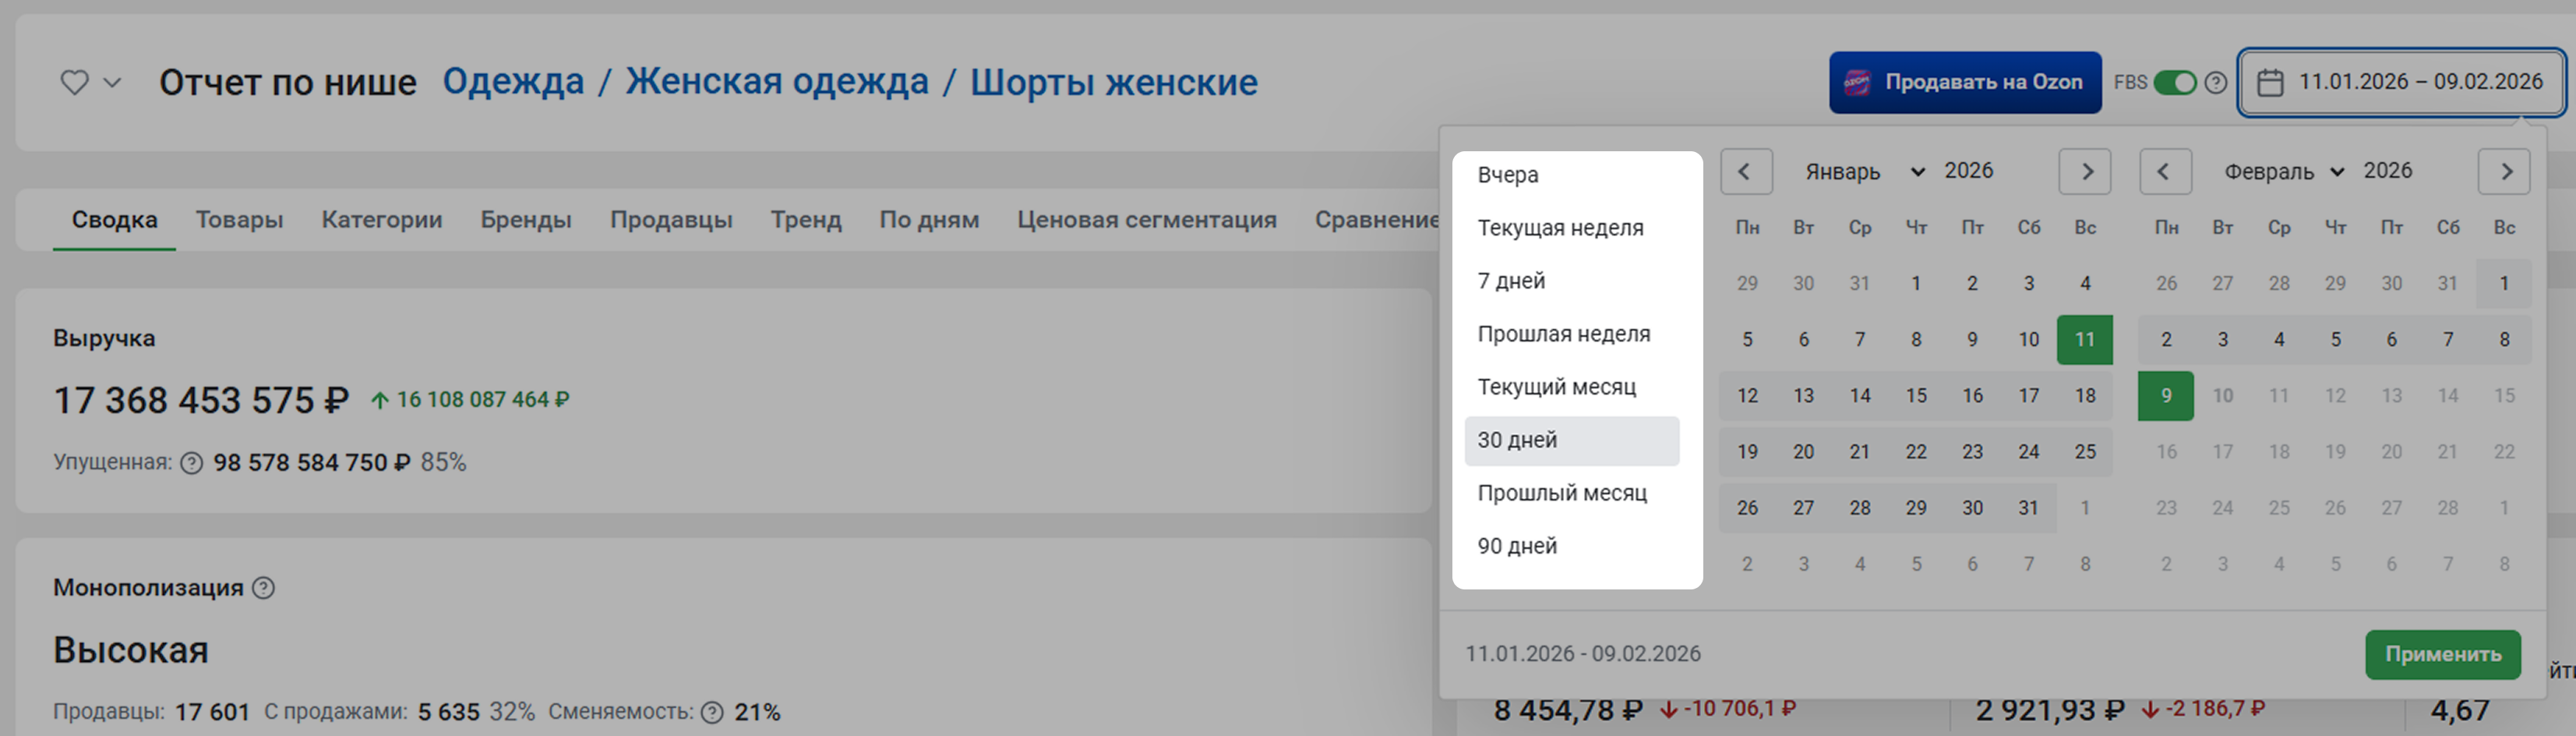Click the calendar icon in date field
The width and height of the screenshot is (2576, 736).
click(2270, 82)
